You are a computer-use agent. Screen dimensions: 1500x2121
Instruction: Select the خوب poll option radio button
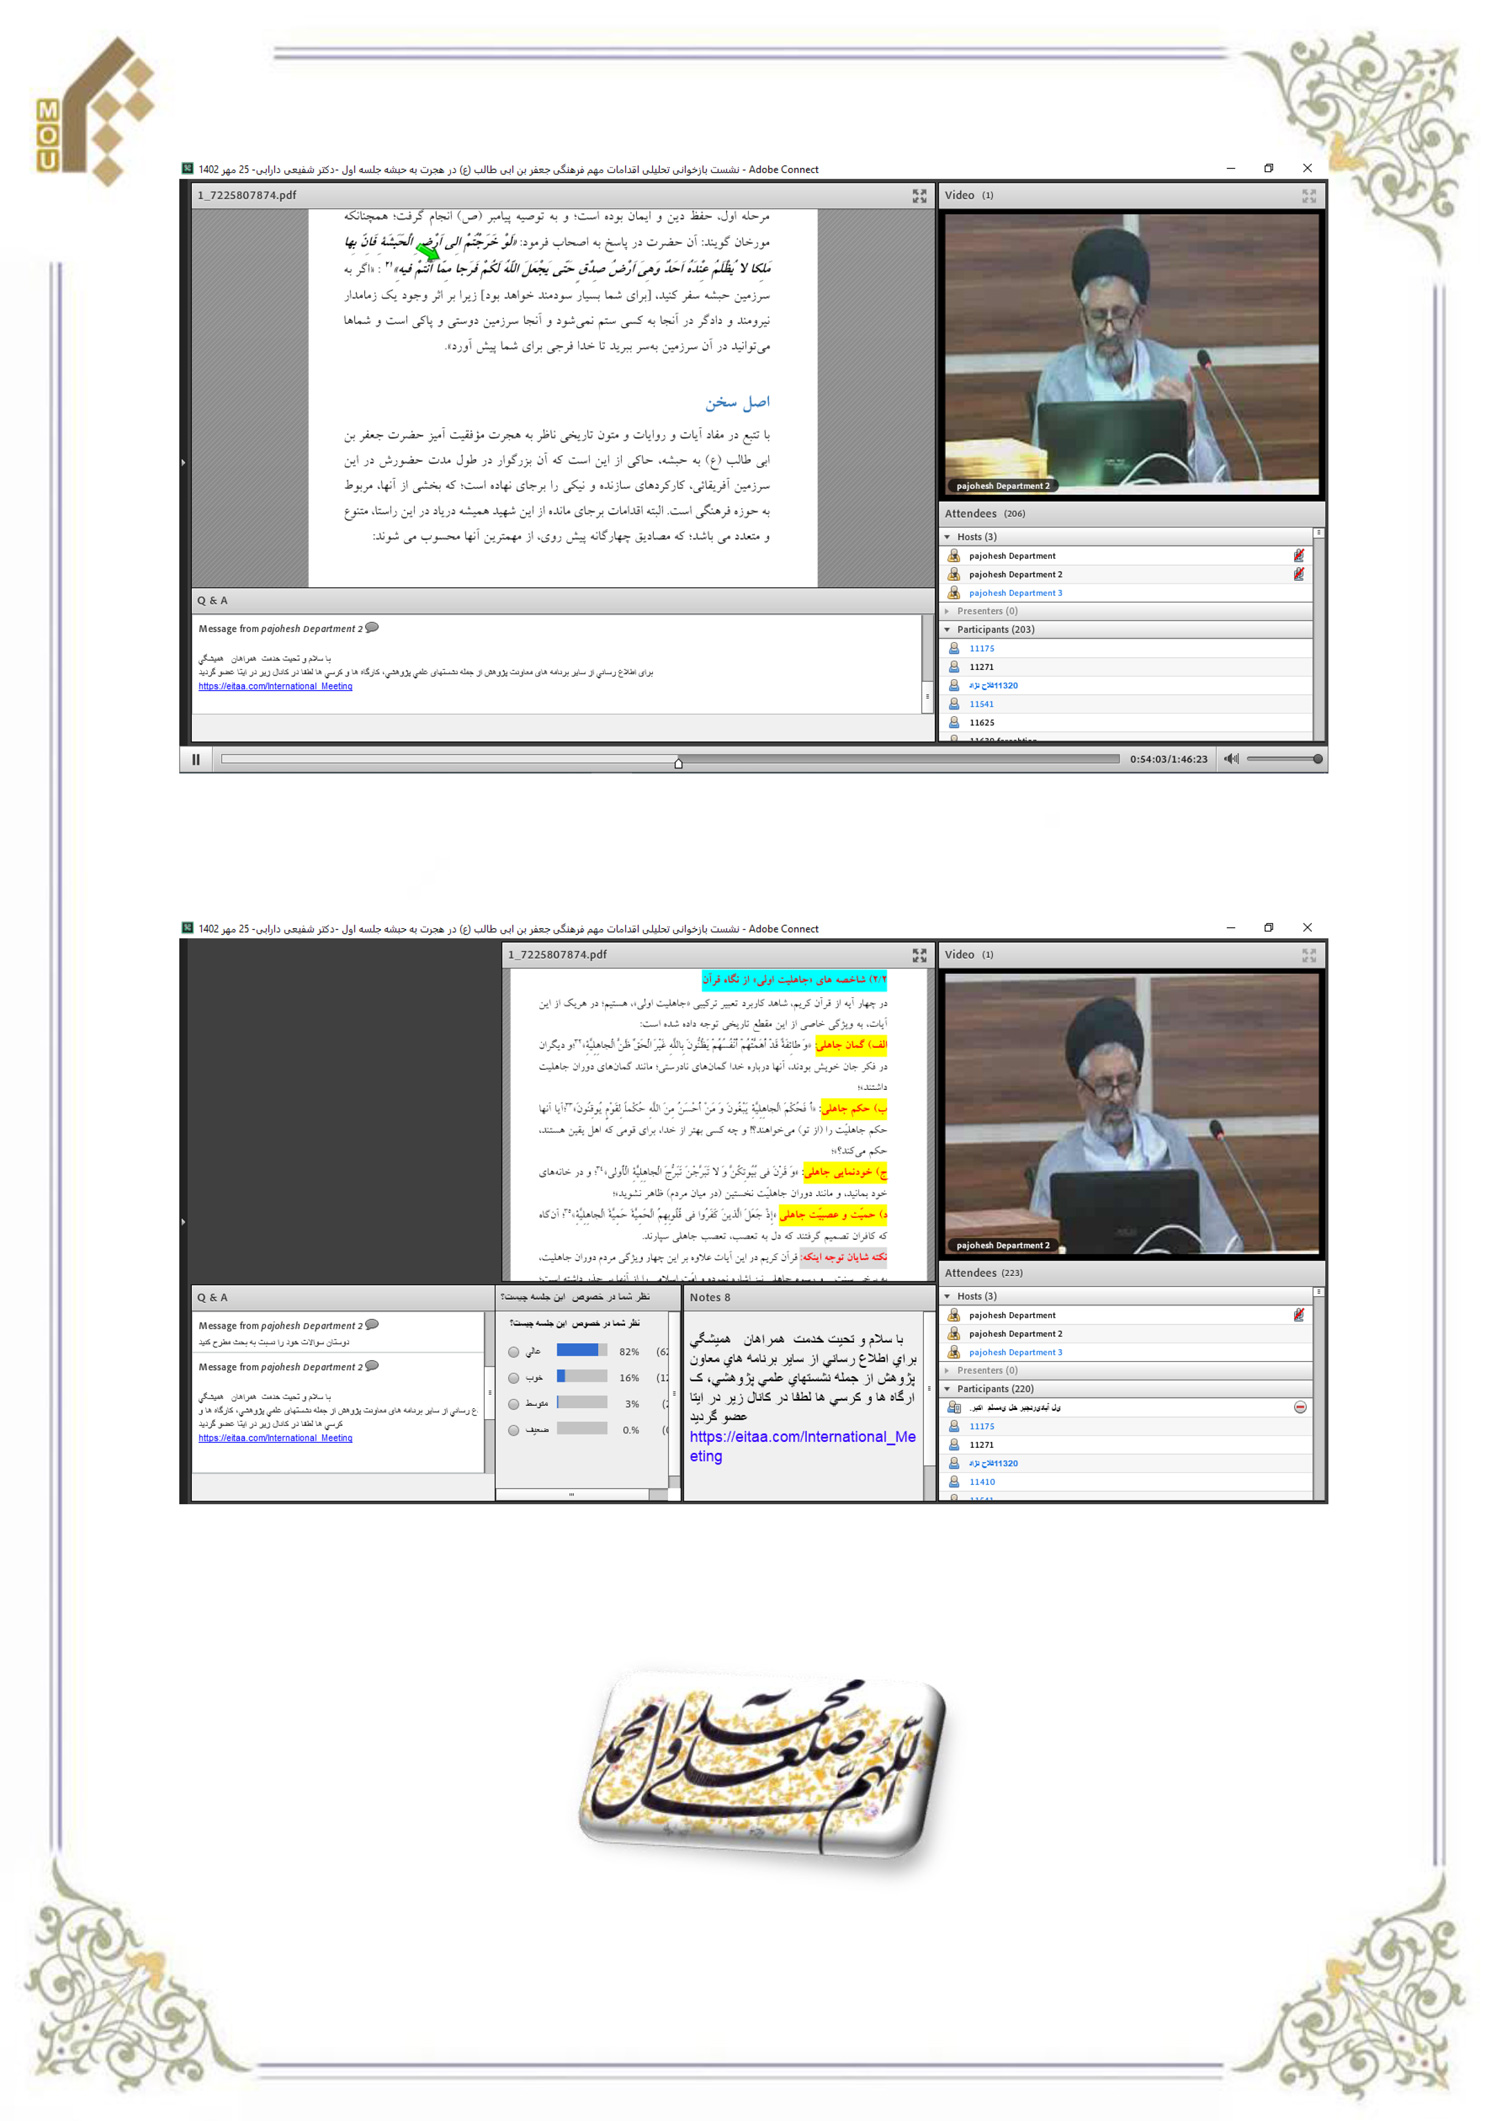[x=514, y=1378]
